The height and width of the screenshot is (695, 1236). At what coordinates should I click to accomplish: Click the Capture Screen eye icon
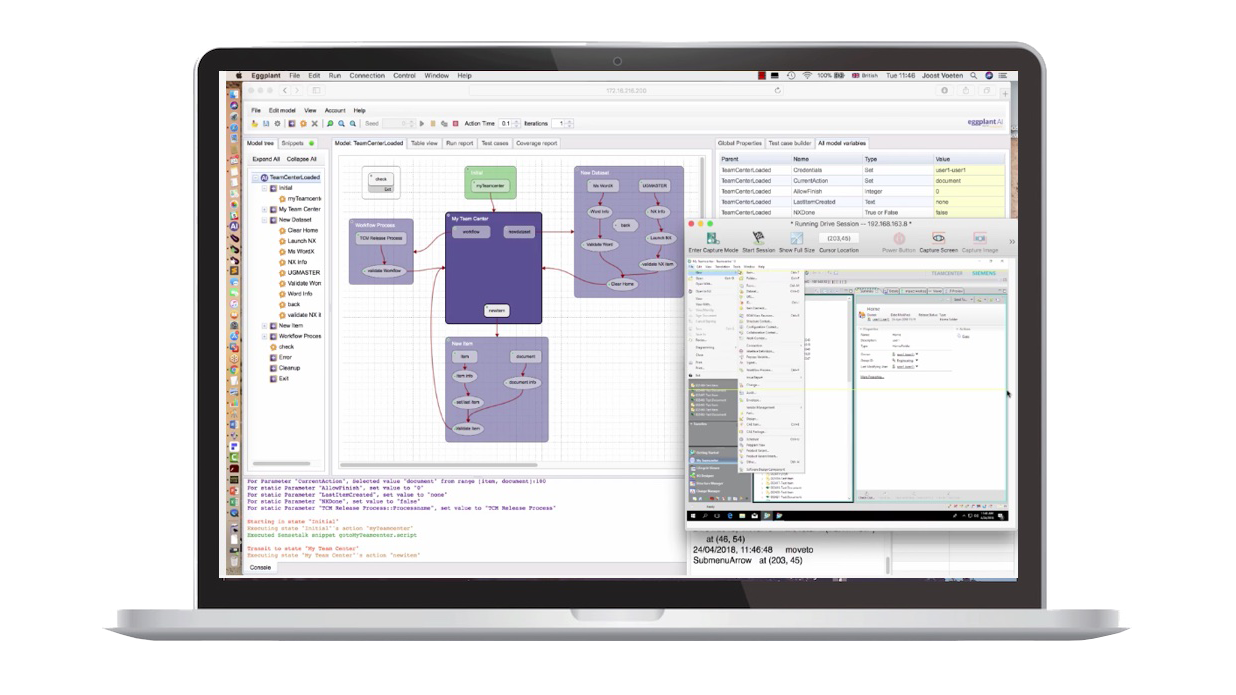(938, 238)
